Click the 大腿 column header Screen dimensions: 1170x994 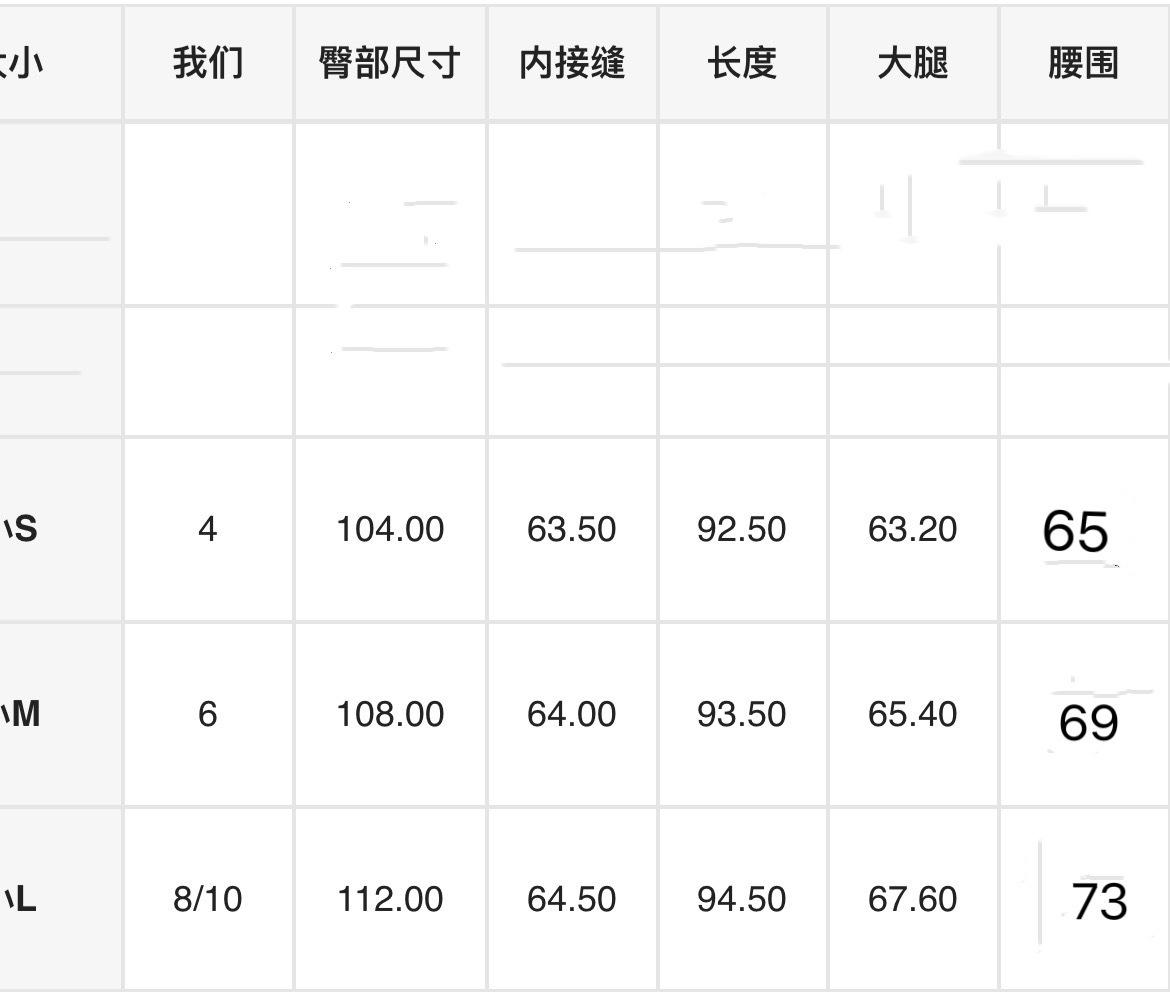(x=913, y=64)
